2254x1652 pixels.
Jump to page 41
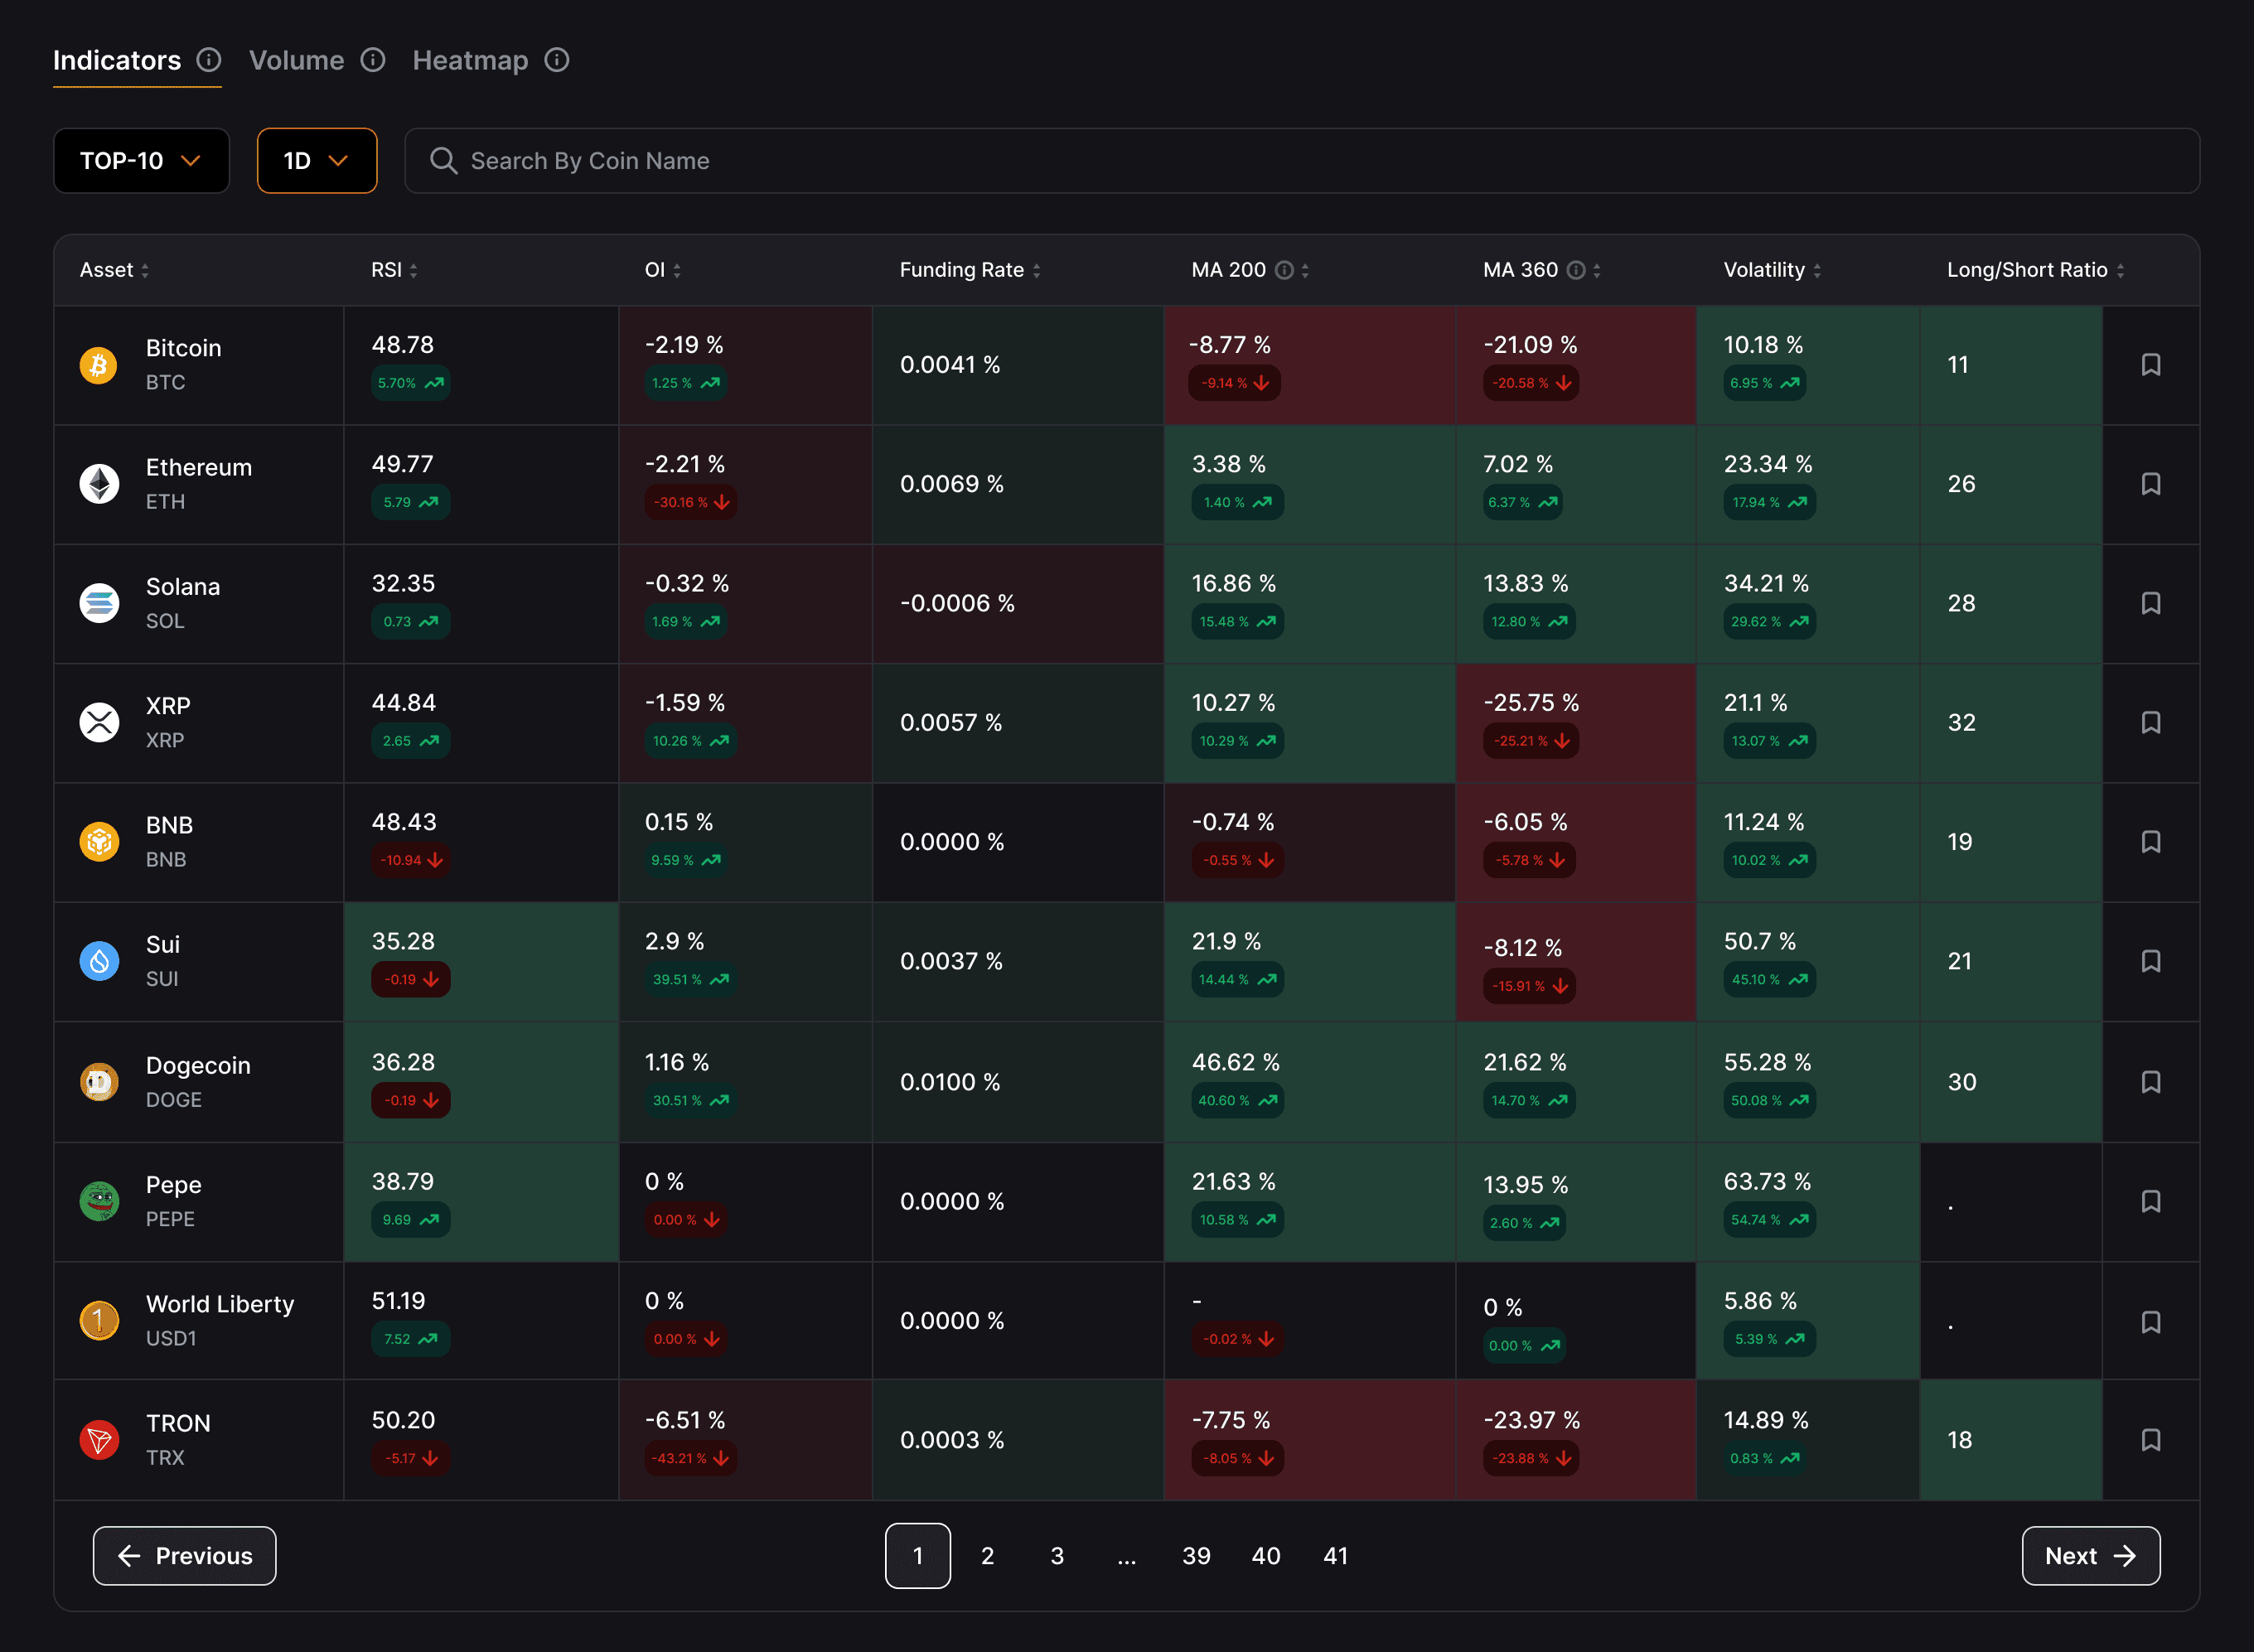1335,1556
